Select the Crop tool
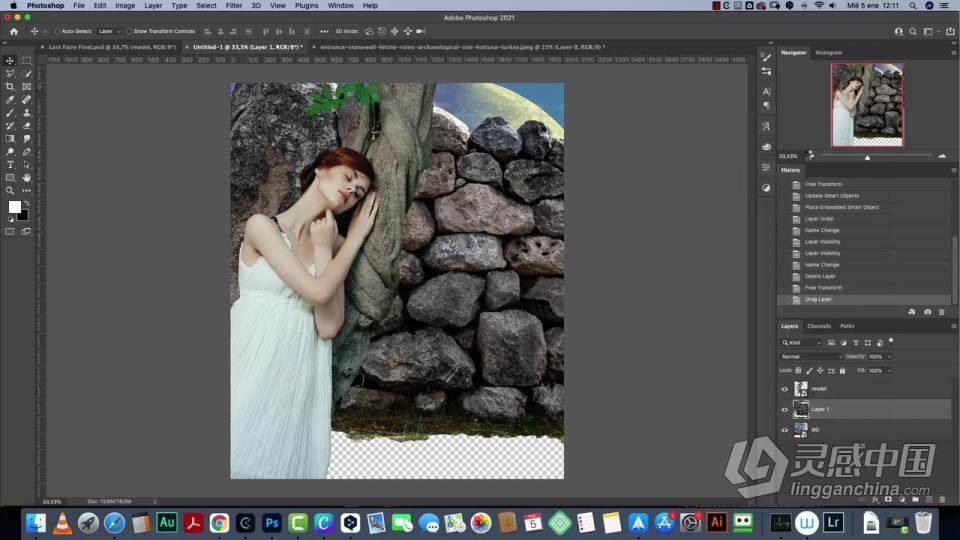960x540 pixels. (10, 87)
